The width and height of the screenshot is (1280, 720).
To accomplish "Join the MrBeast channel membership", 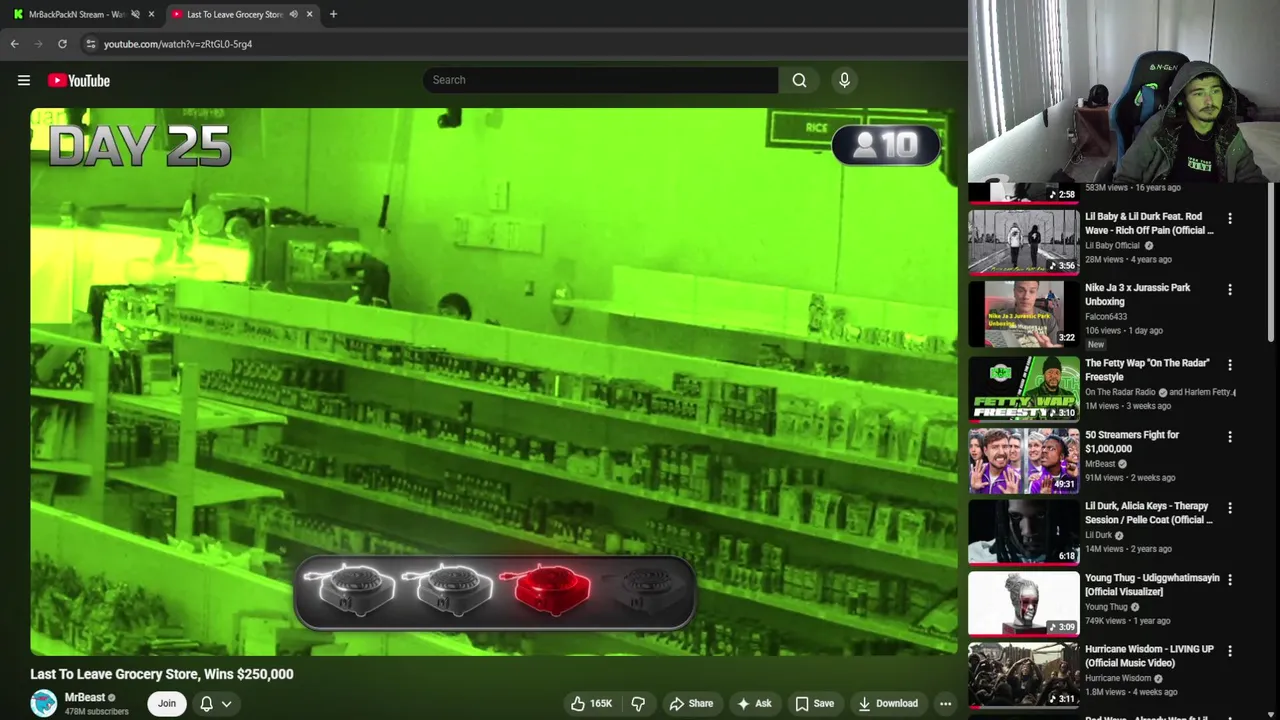I will [167, 703].
